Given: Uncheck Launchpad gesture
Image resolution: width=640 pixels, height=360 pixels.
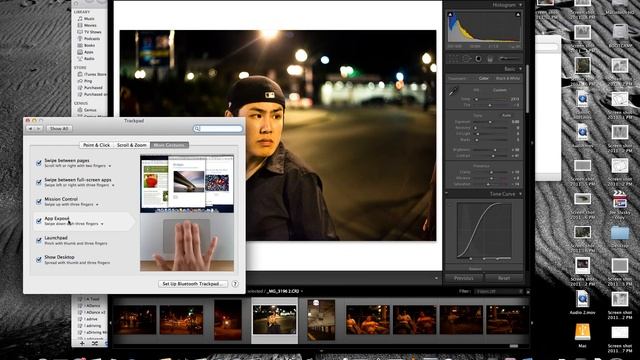Looking at the screenshot, I should [x=39, y=240].
